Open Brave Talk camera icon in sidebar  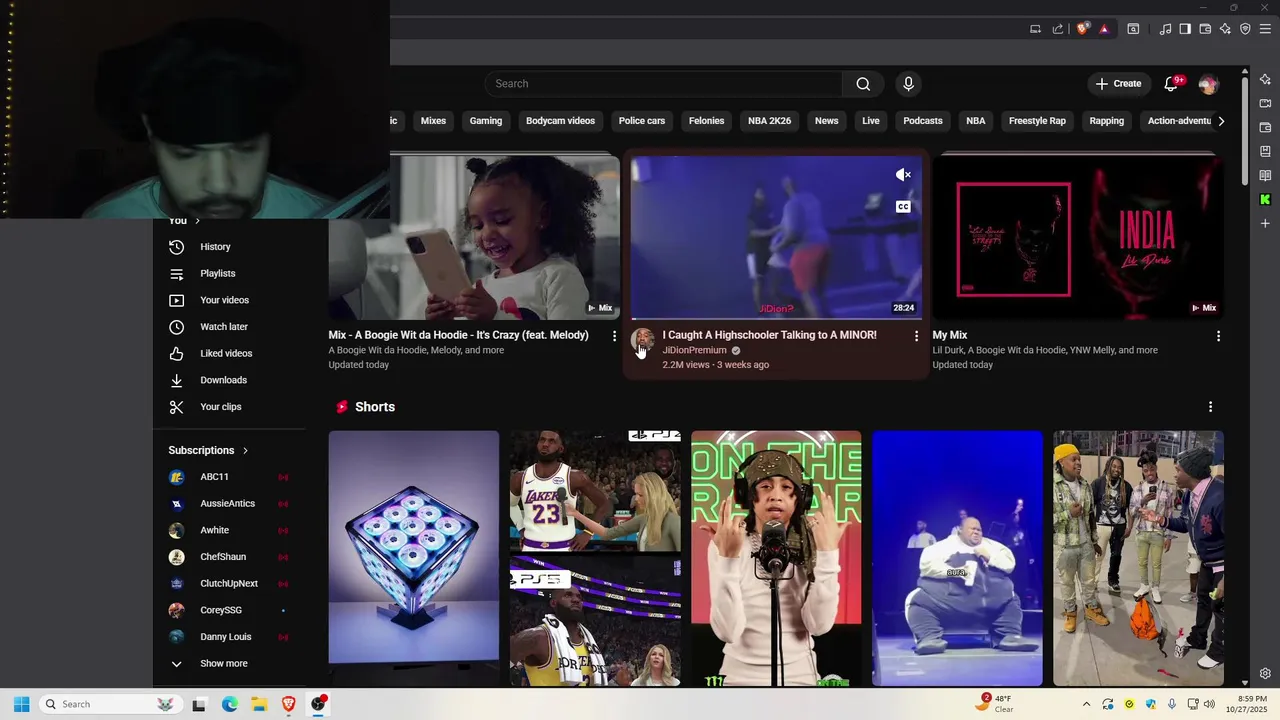(x=1265, y=103)
